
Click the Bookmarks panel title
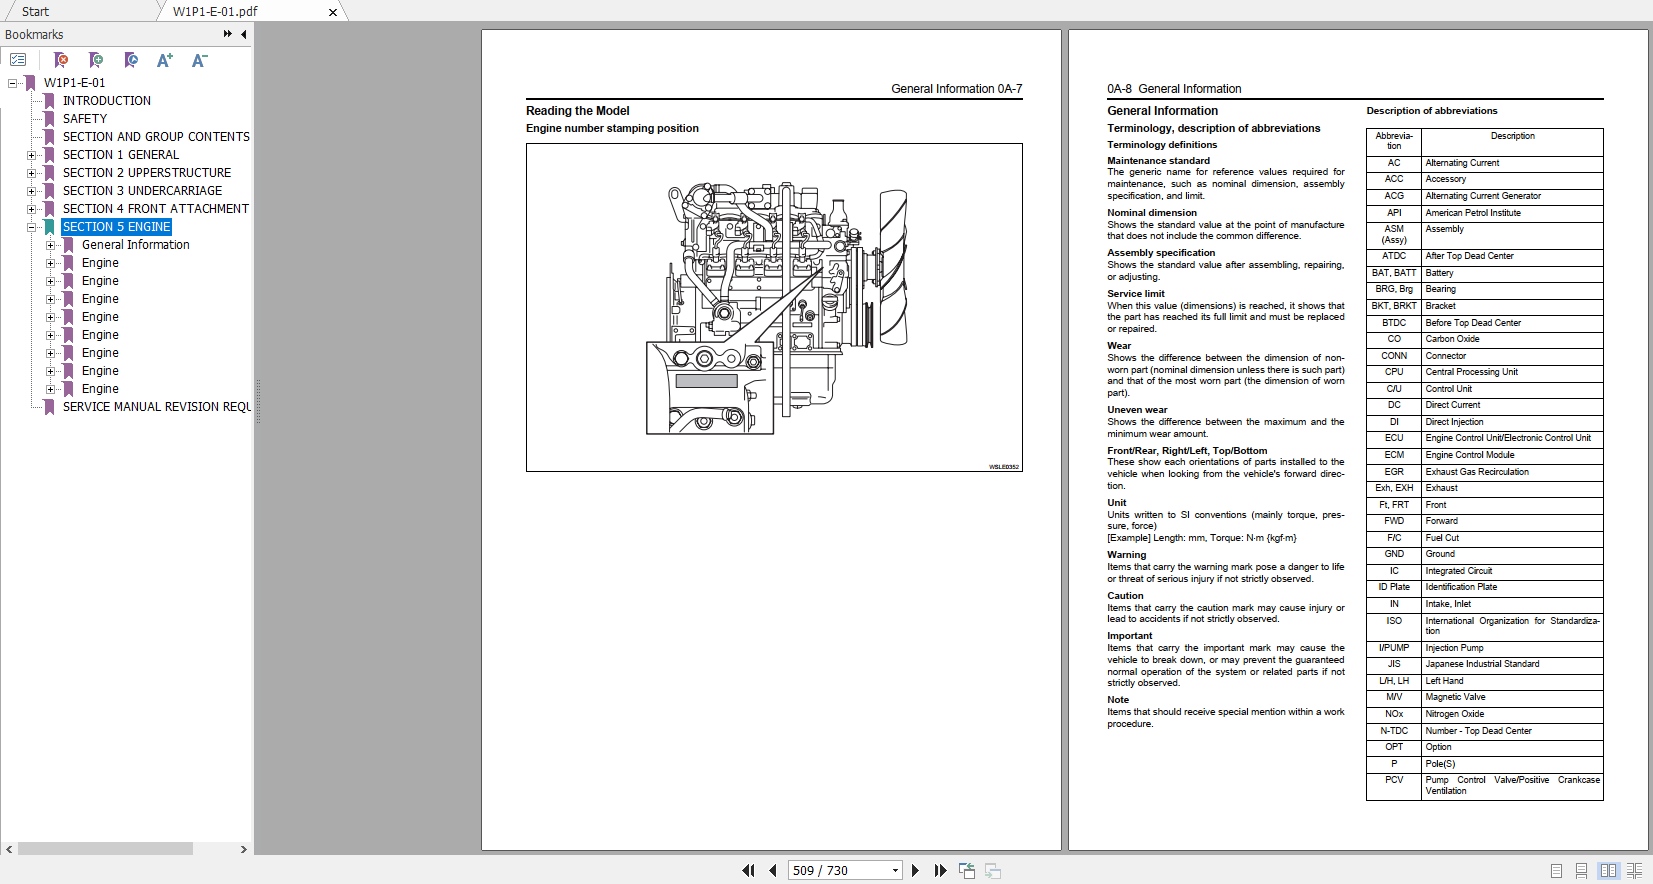pos(34,34)
